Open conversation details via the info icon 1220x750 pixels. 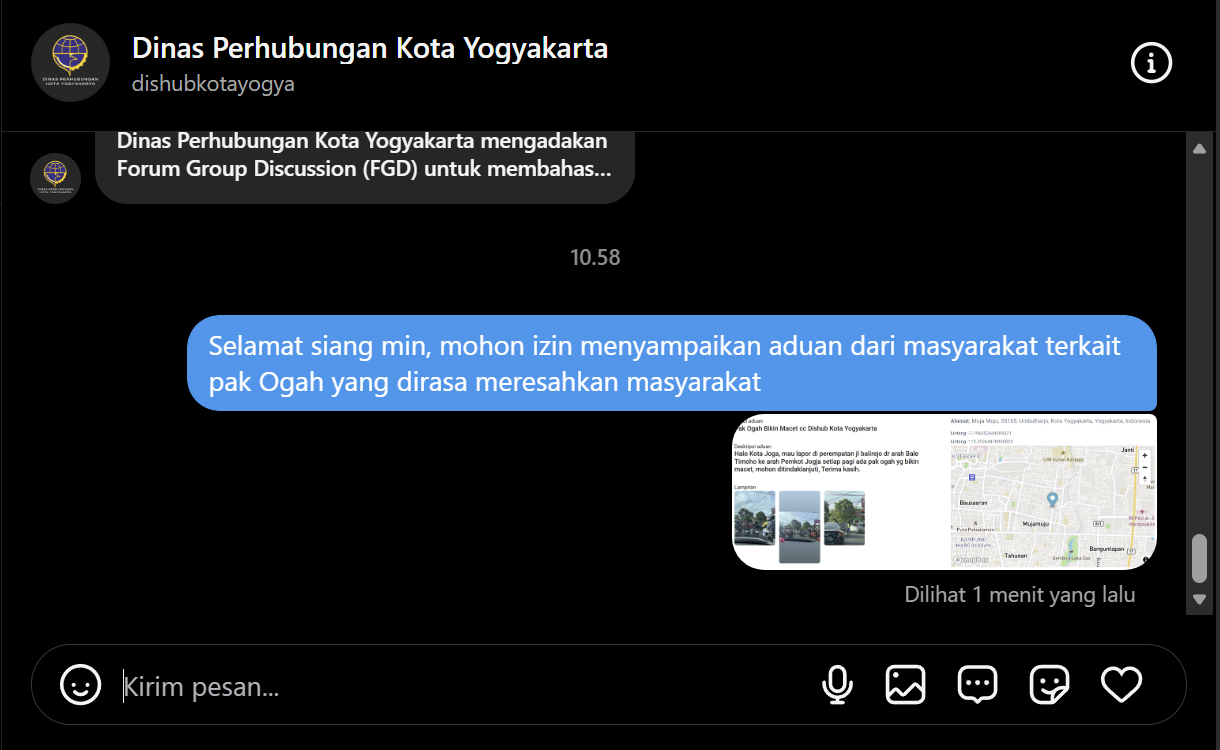[x=1151, y=63]
